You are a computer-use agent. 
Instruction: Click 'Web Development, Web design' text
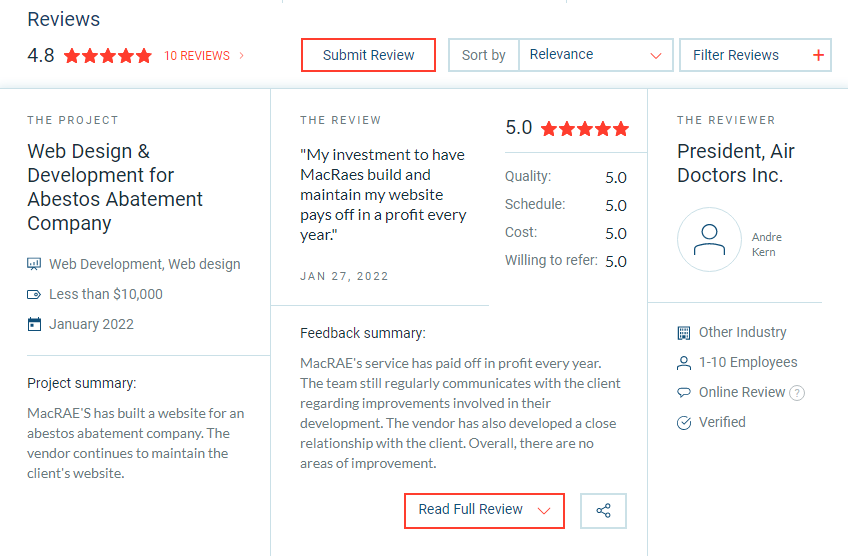tap(145, 264)
